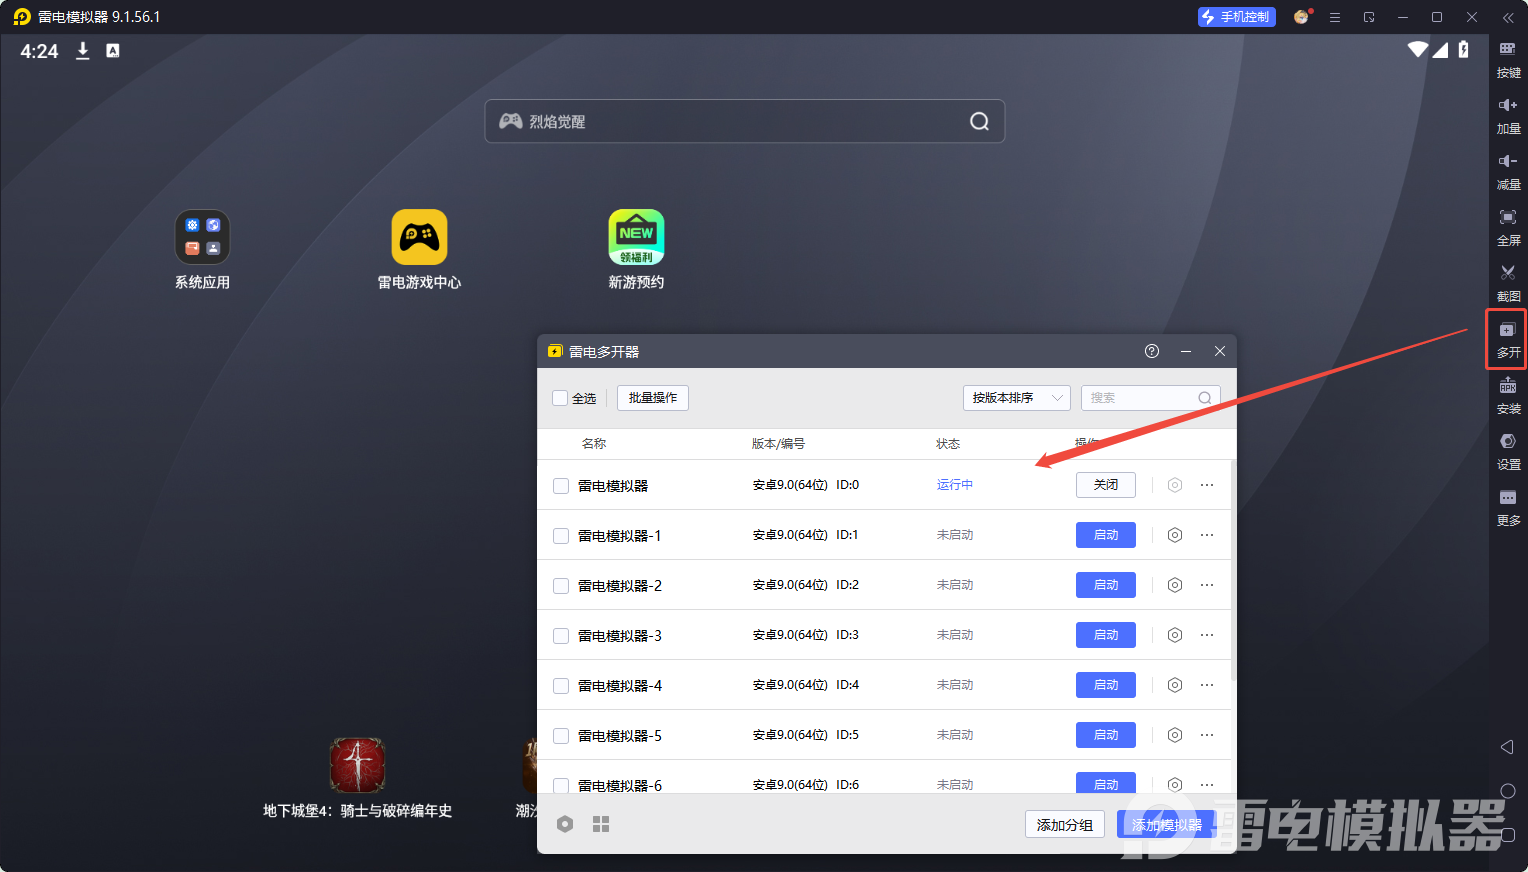
Task: Click the 未启动 status of 雷电模拟器-4
Action: pos(955,685)
